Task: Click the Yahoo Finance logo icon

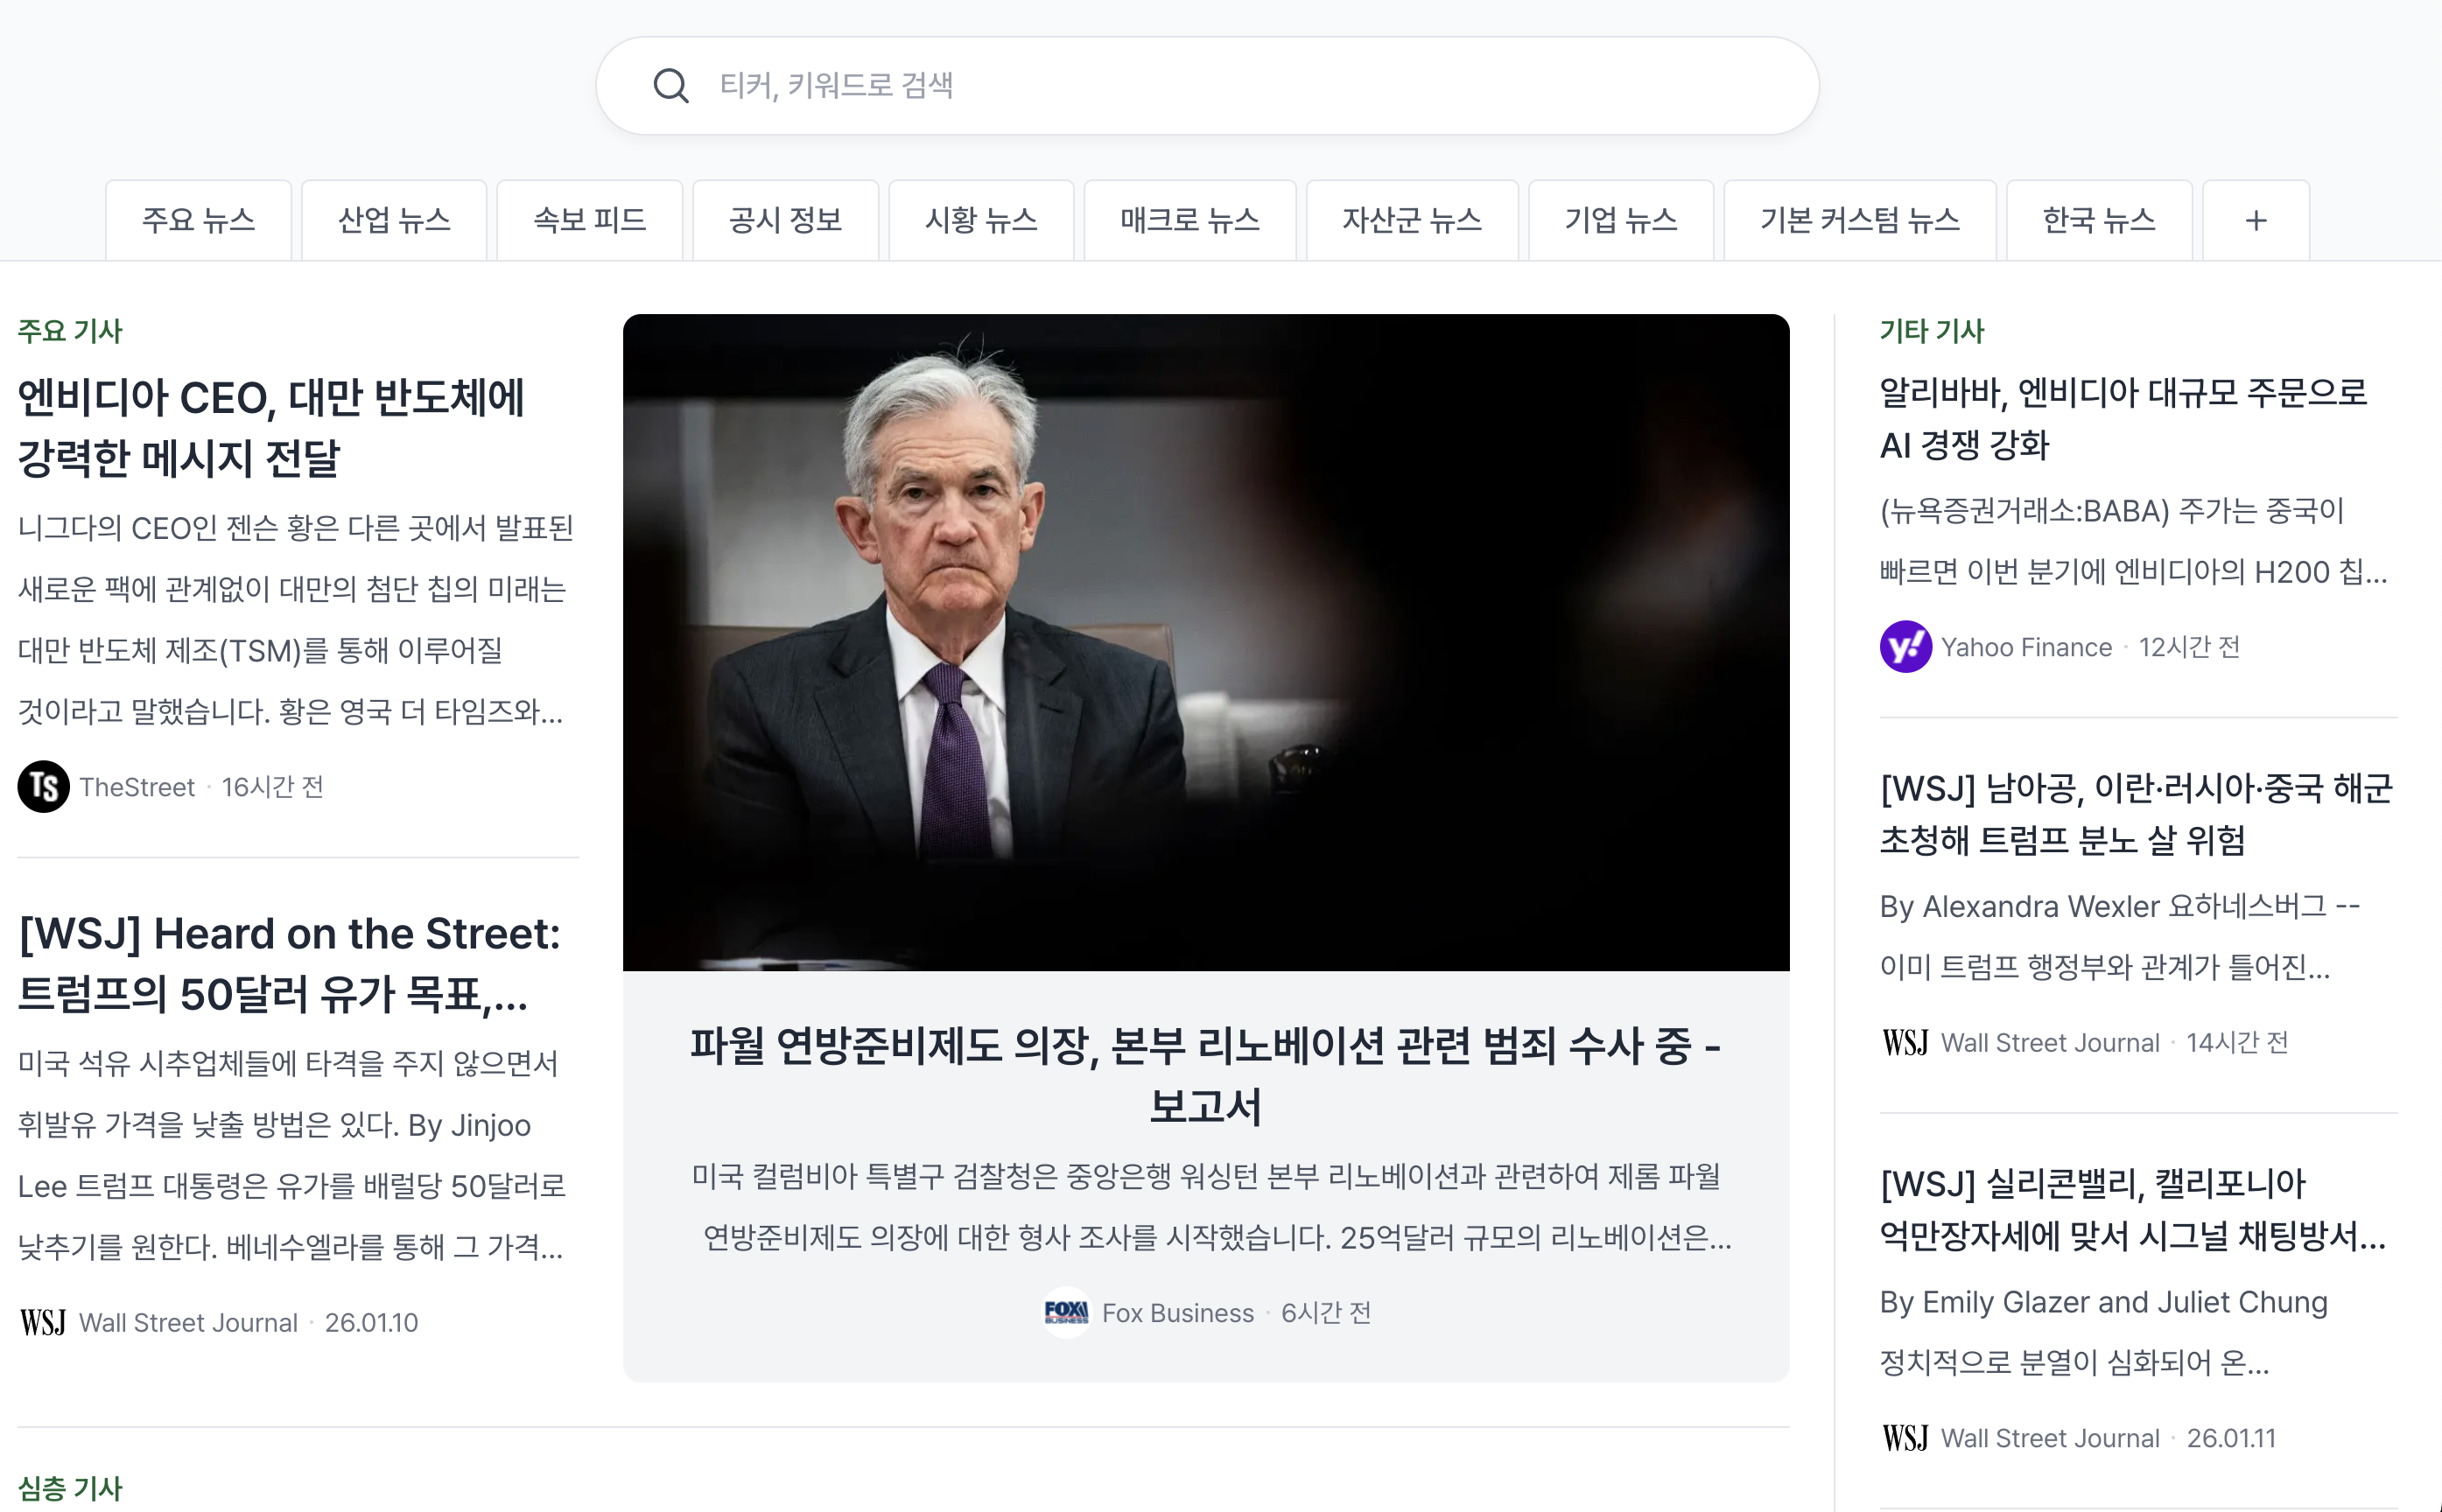Action: click(1906, 646)
